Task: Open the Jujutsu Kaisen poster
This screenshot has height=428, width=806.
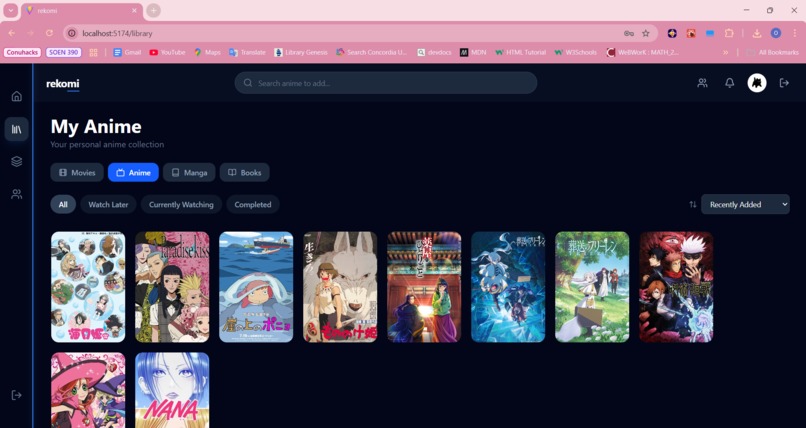Action: pos(676,287)
